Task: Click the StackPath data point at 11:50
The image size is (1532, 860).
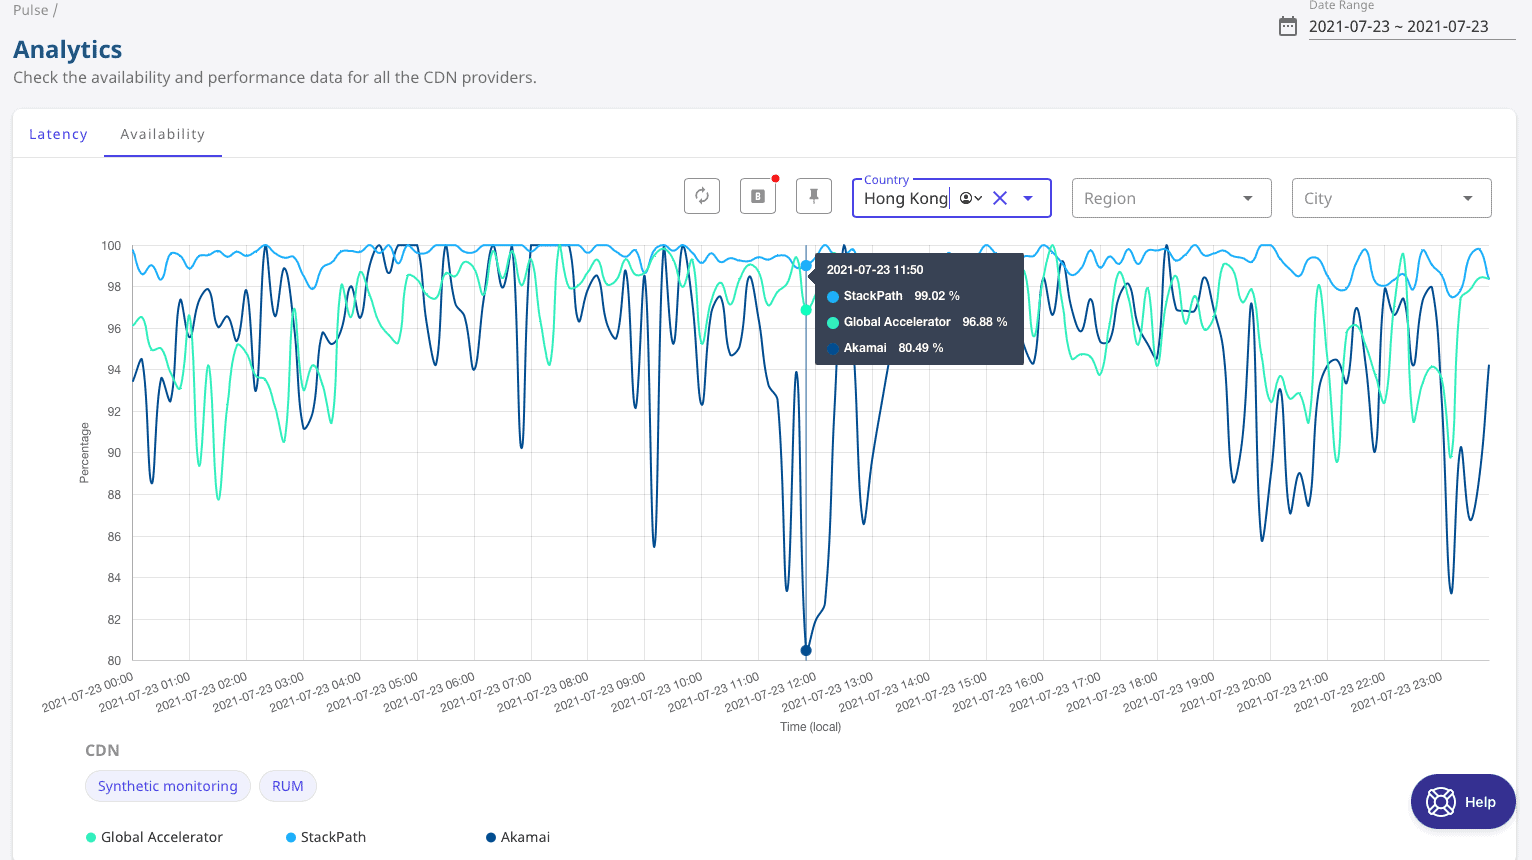Action: point(806,266)
